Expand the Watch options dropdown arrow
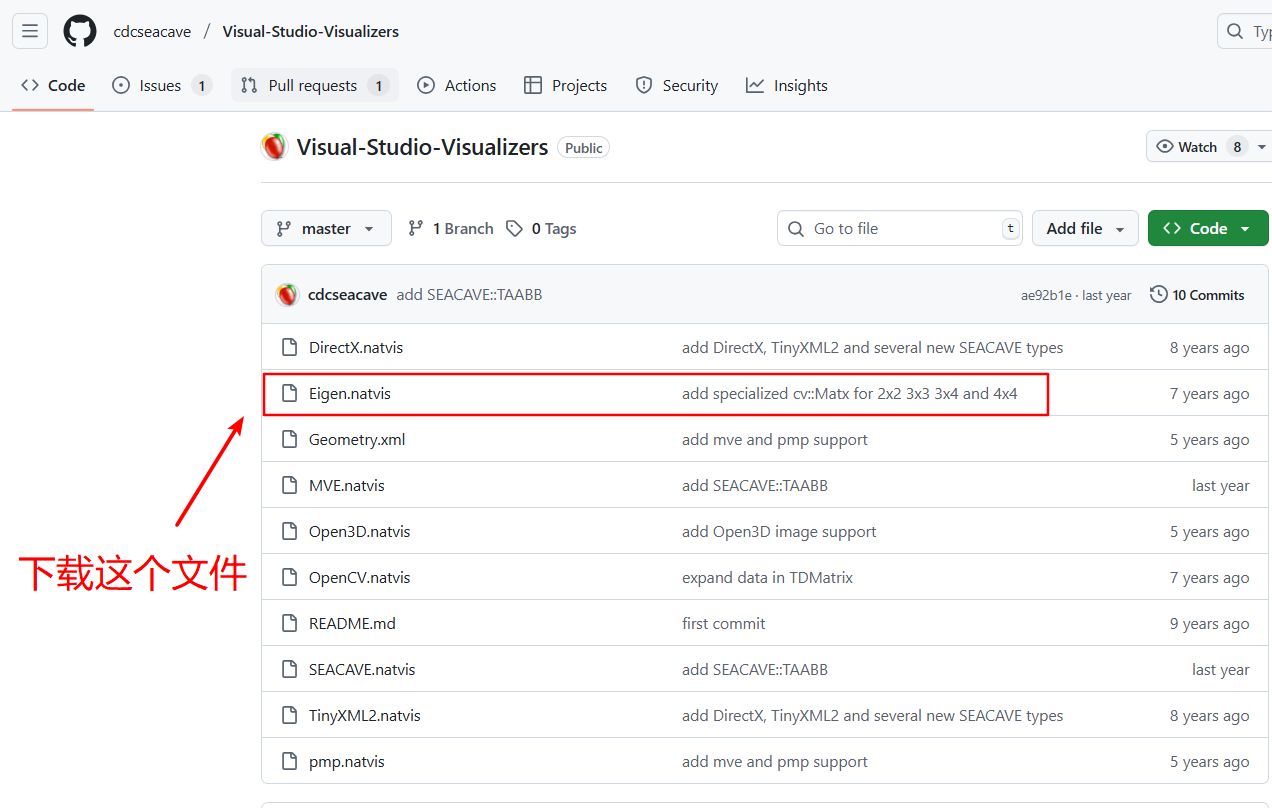Screen dimensions: 1272x808 coord(1261,147)
